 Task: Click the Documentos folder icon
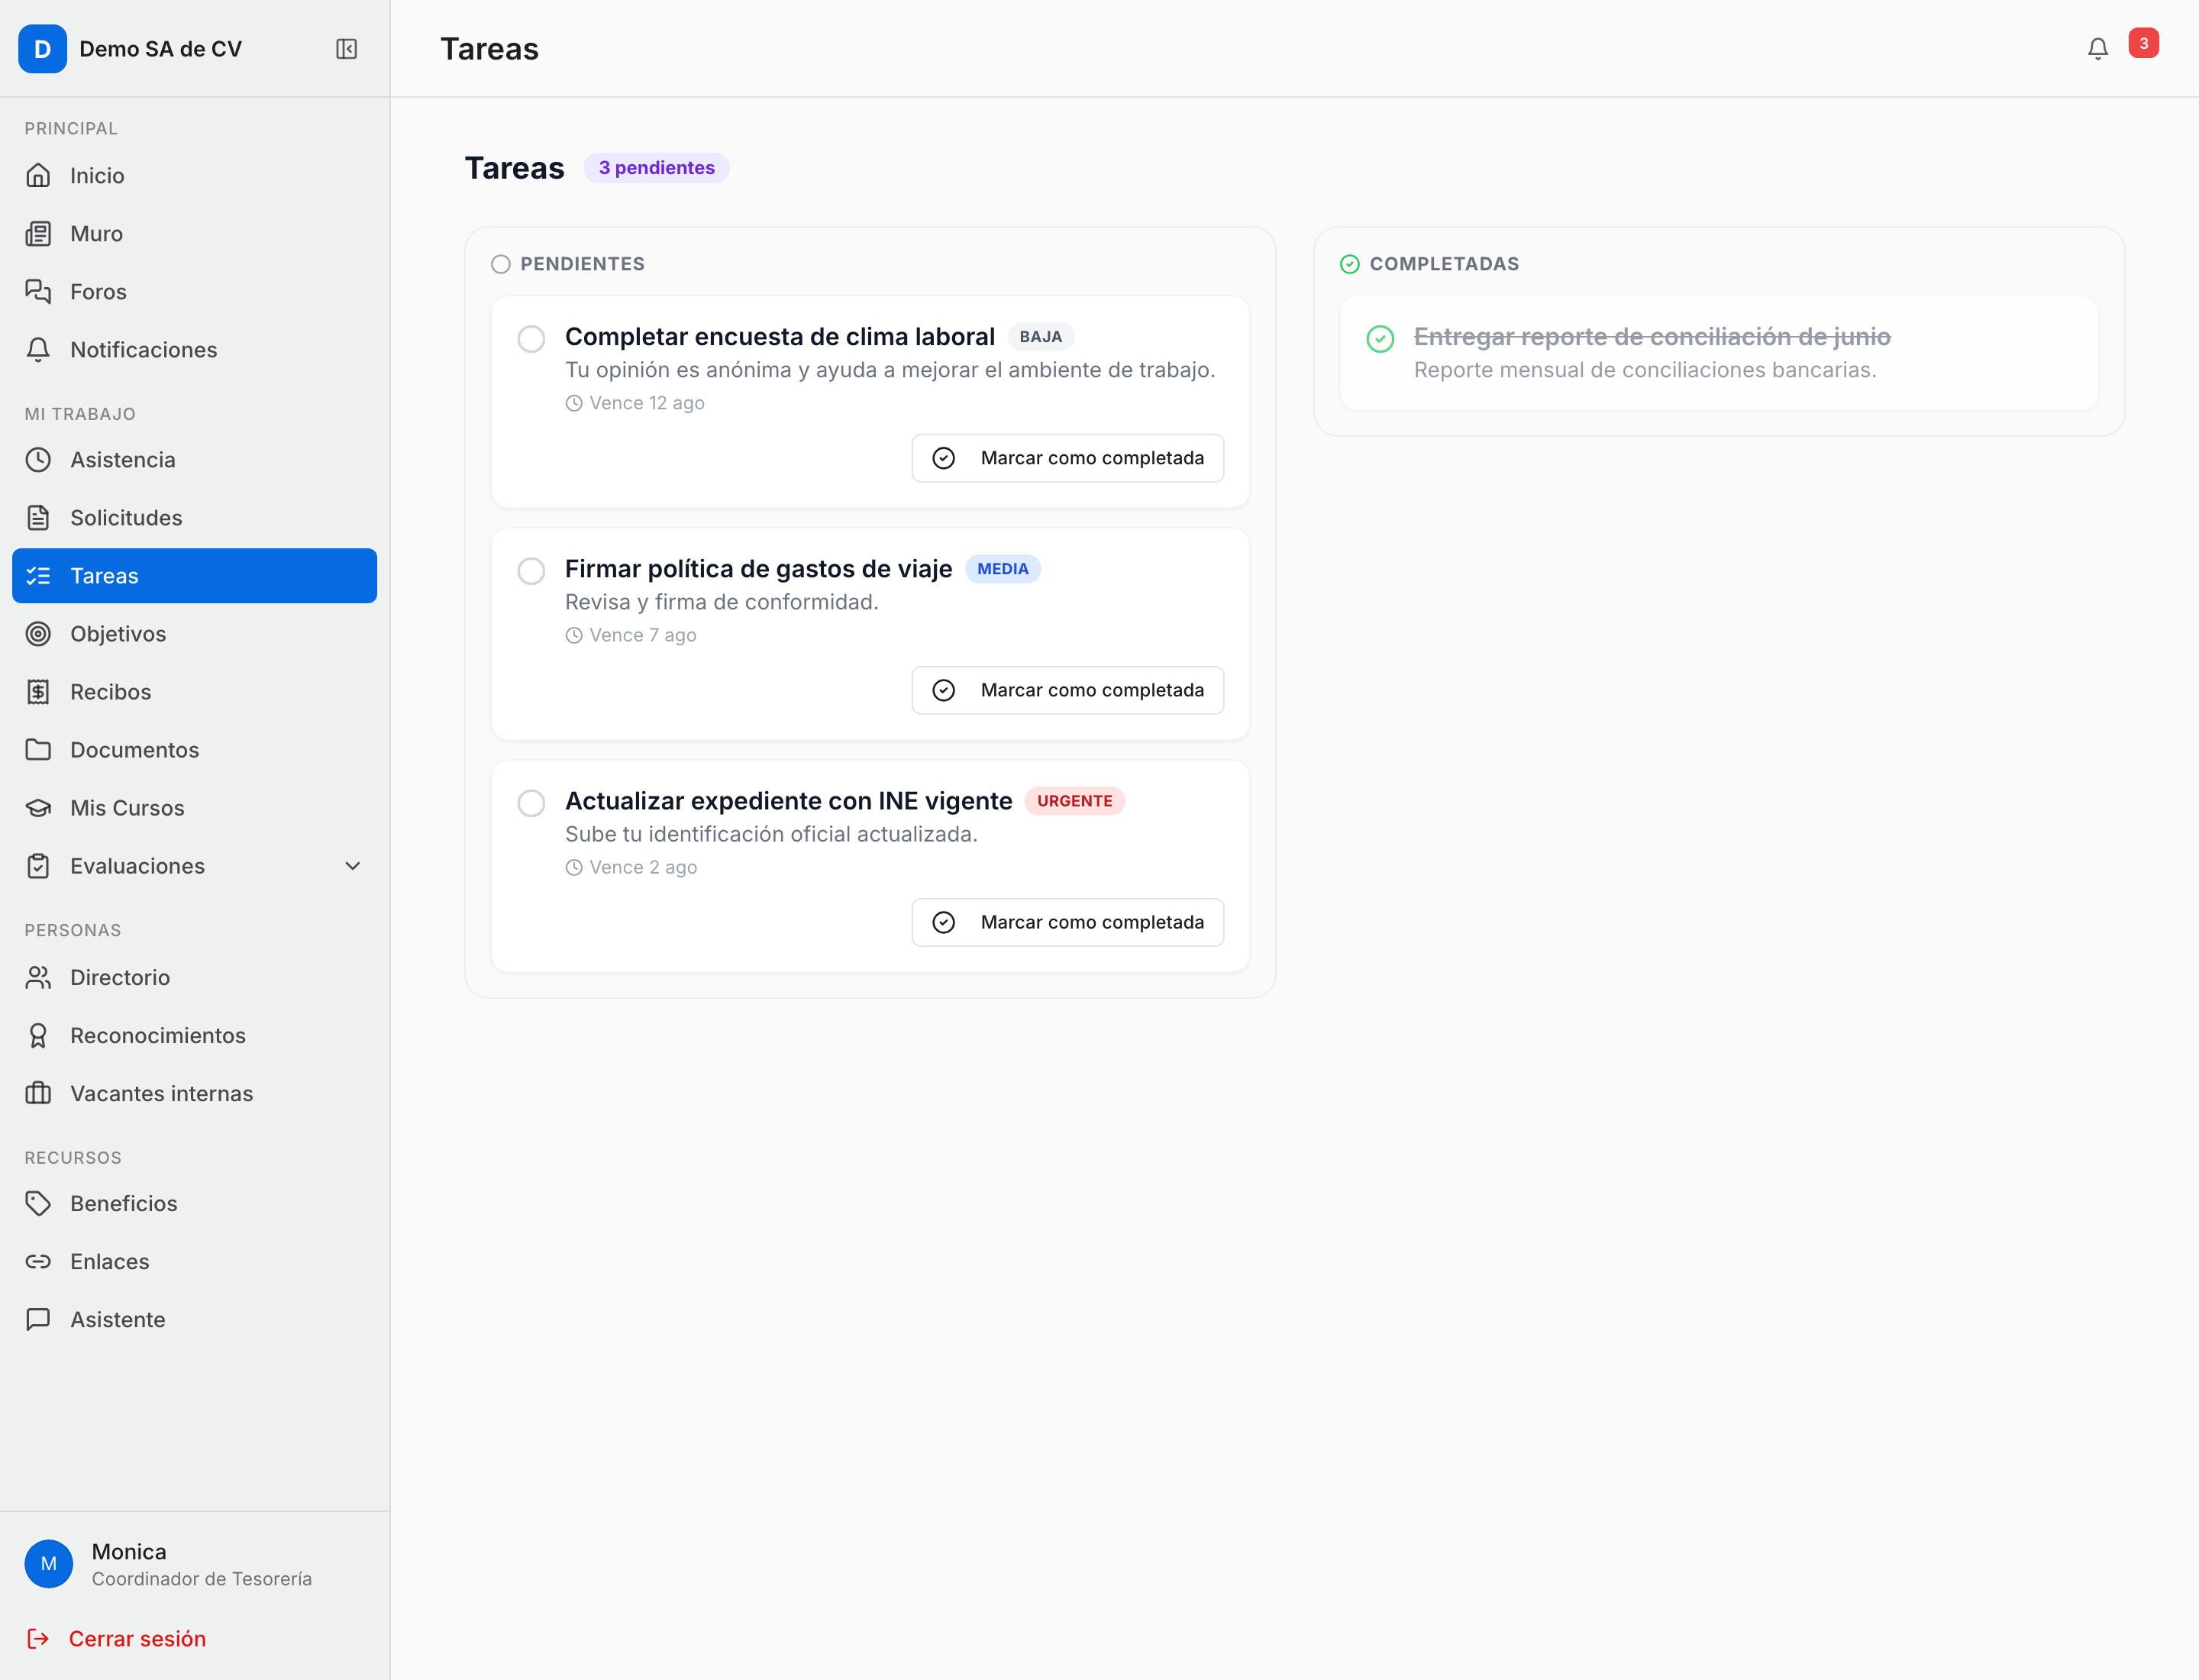coord(38,750)
